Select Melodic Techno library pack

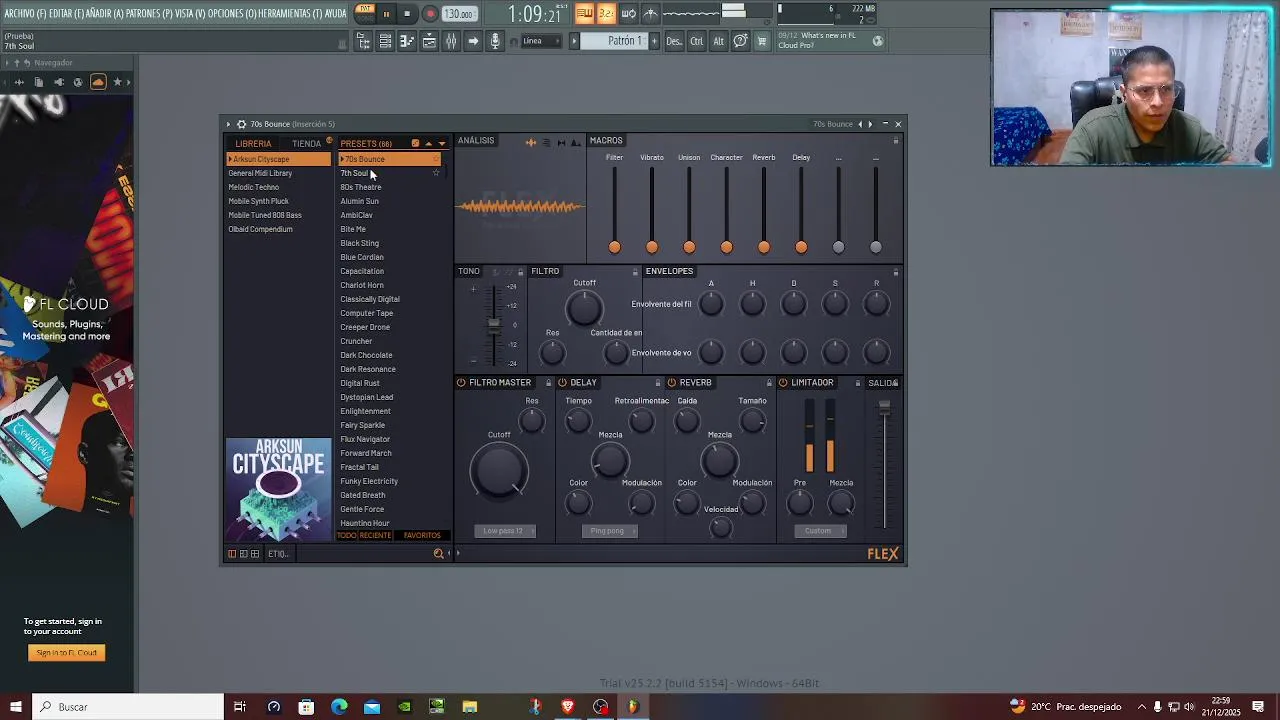point(254,187)
